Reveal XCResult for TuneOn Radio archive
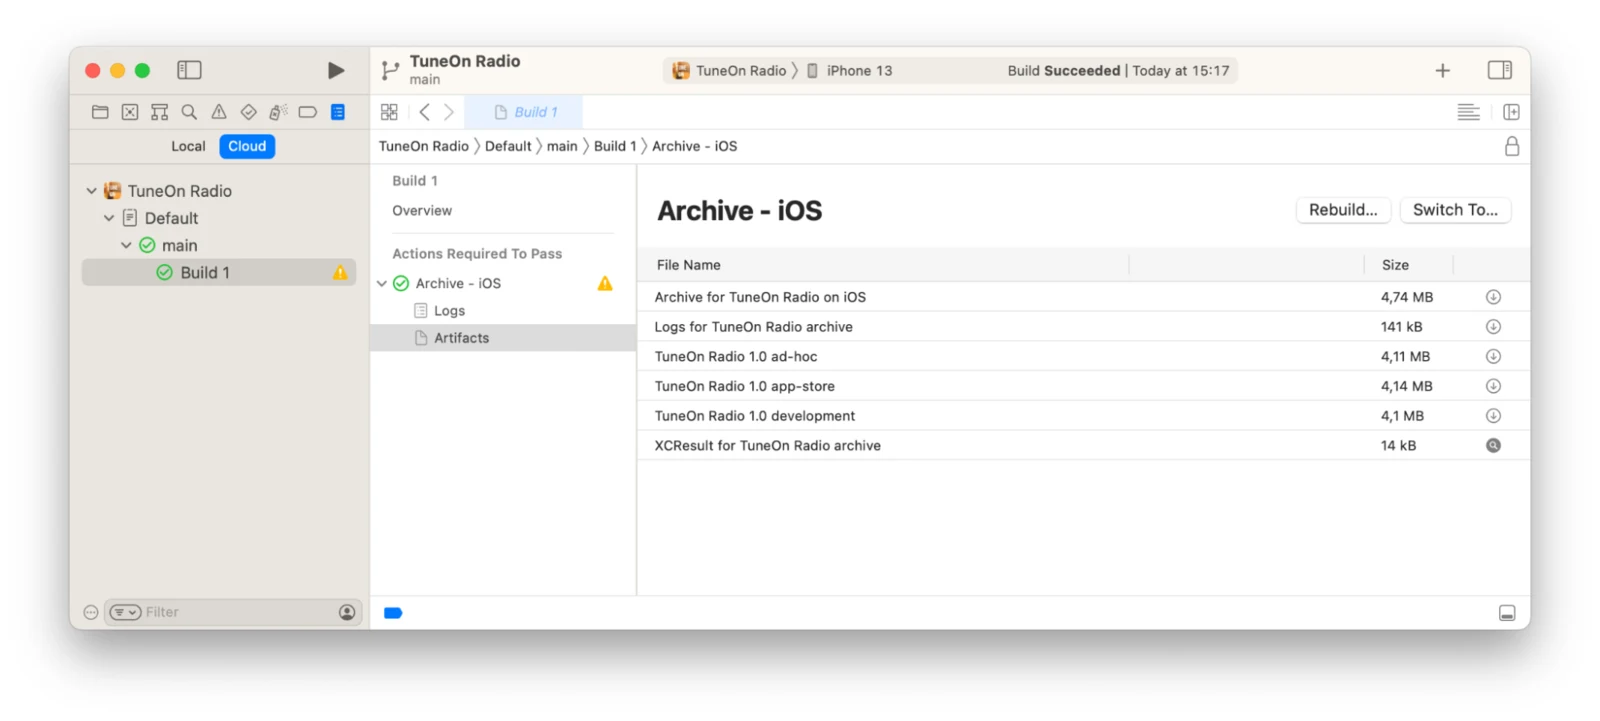 click(1493, 446)
